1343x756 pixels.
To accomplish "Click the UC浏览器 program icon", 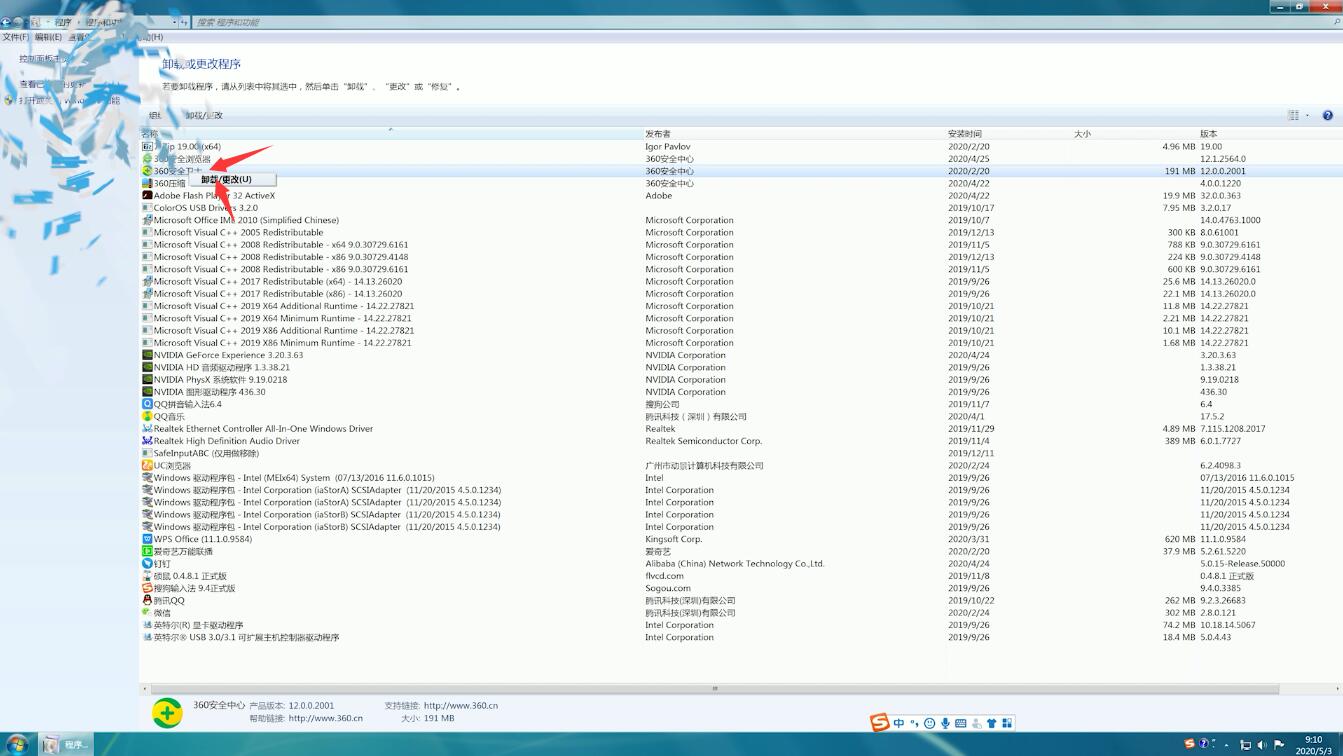I will 147,465.
